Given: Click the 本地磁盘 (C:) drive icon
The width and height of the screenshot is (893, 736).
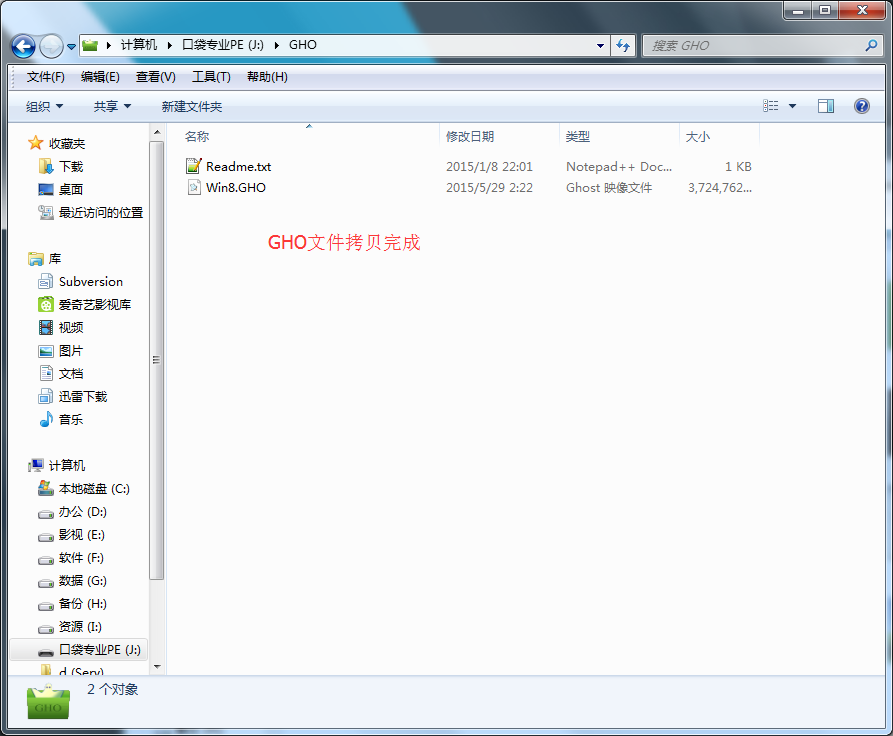Looking at the screenshot, I should pyautogui.click(x=46, y=489).
